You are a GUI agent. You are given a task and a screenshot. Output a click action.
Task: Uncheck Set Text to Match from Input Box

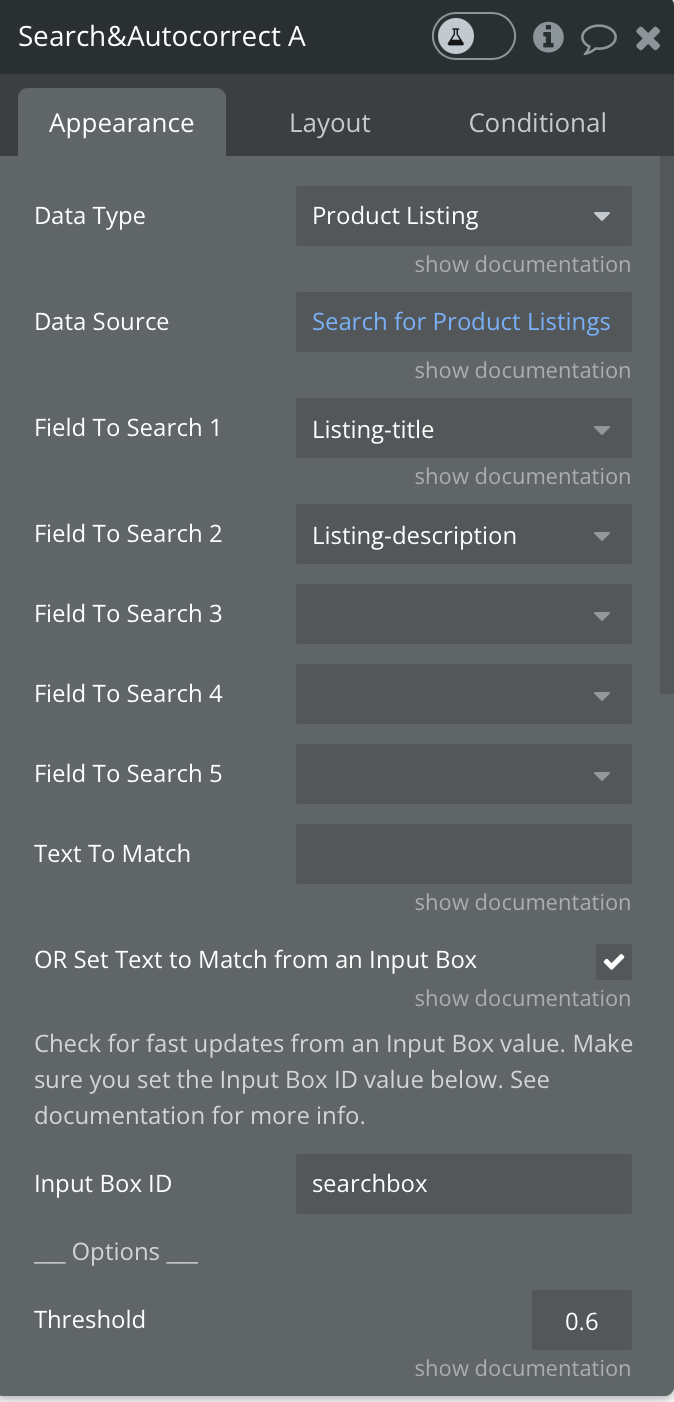(x=613, y=962)
